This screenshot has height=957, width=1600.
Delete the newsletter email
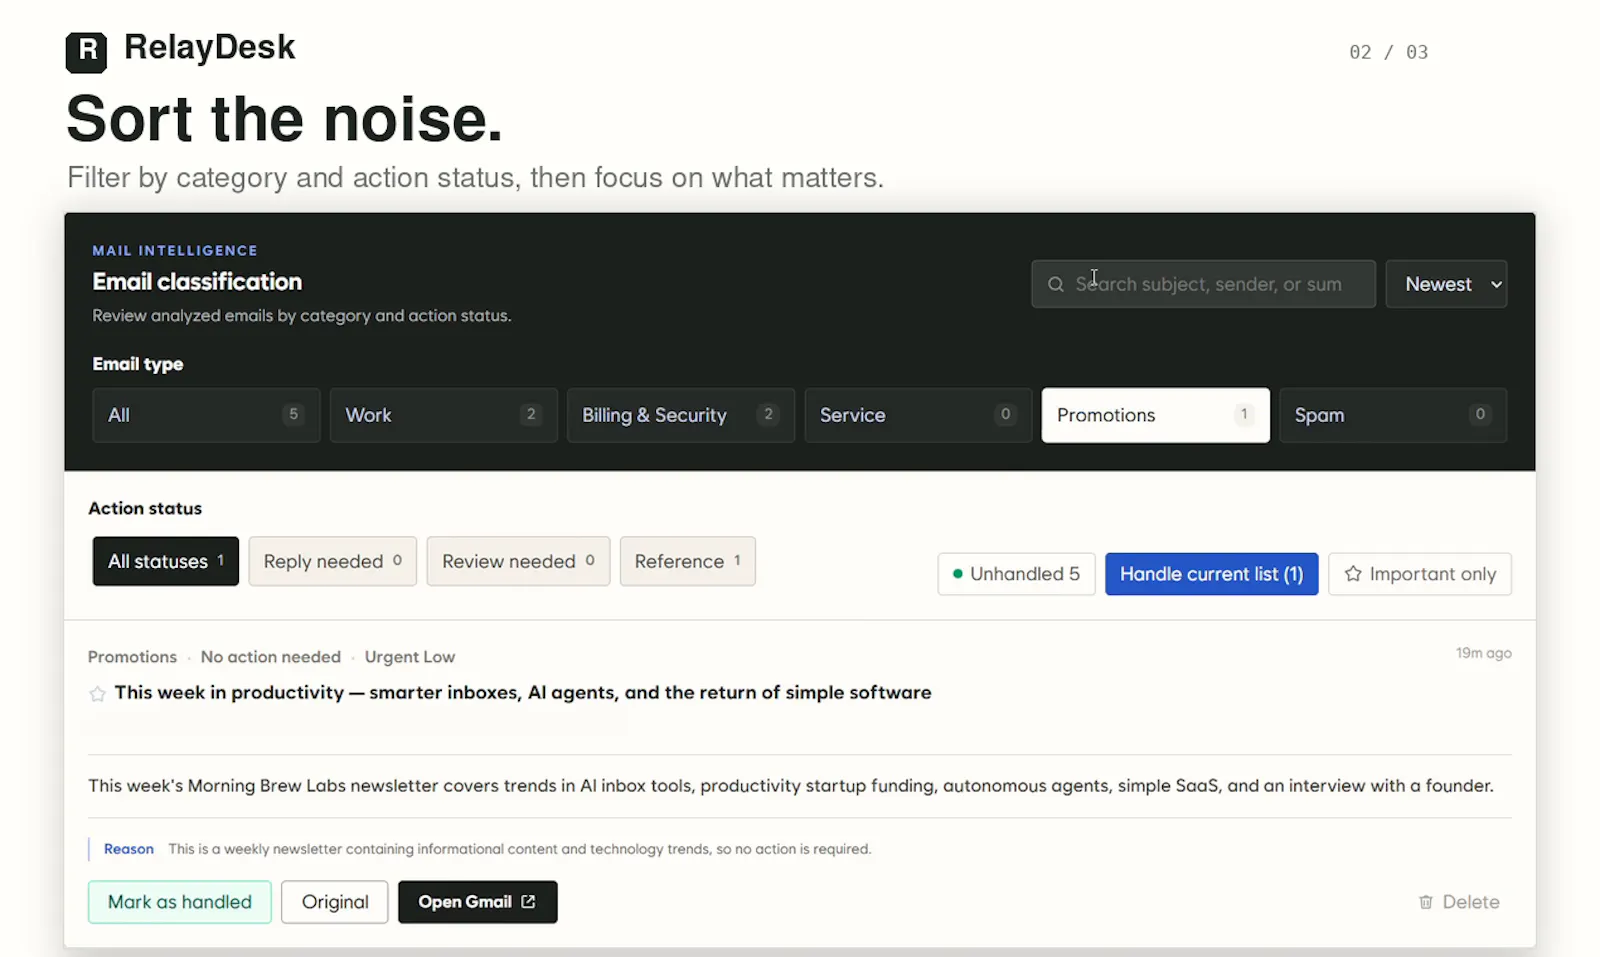(1459, 902)
